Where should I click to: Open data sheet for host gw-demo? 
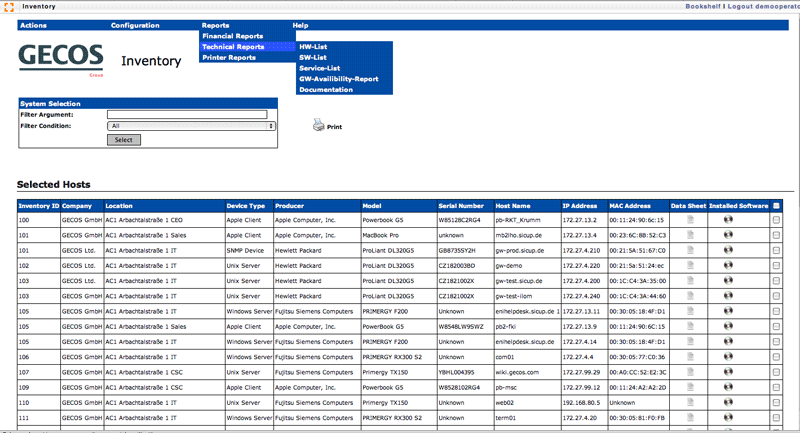[x=690, y=265]
